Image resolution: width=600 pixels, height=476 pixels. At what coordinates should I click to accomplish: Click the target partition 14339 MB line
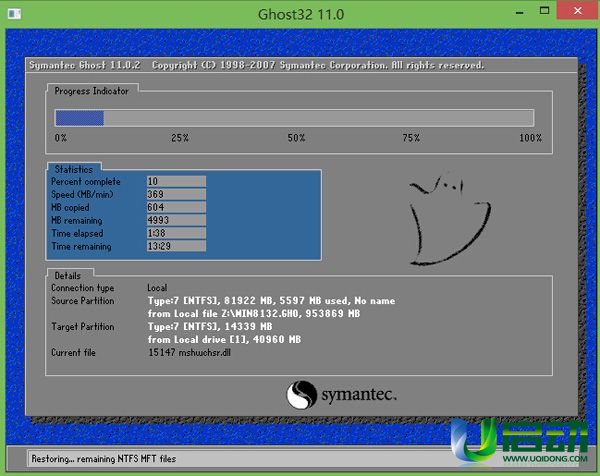210,327
